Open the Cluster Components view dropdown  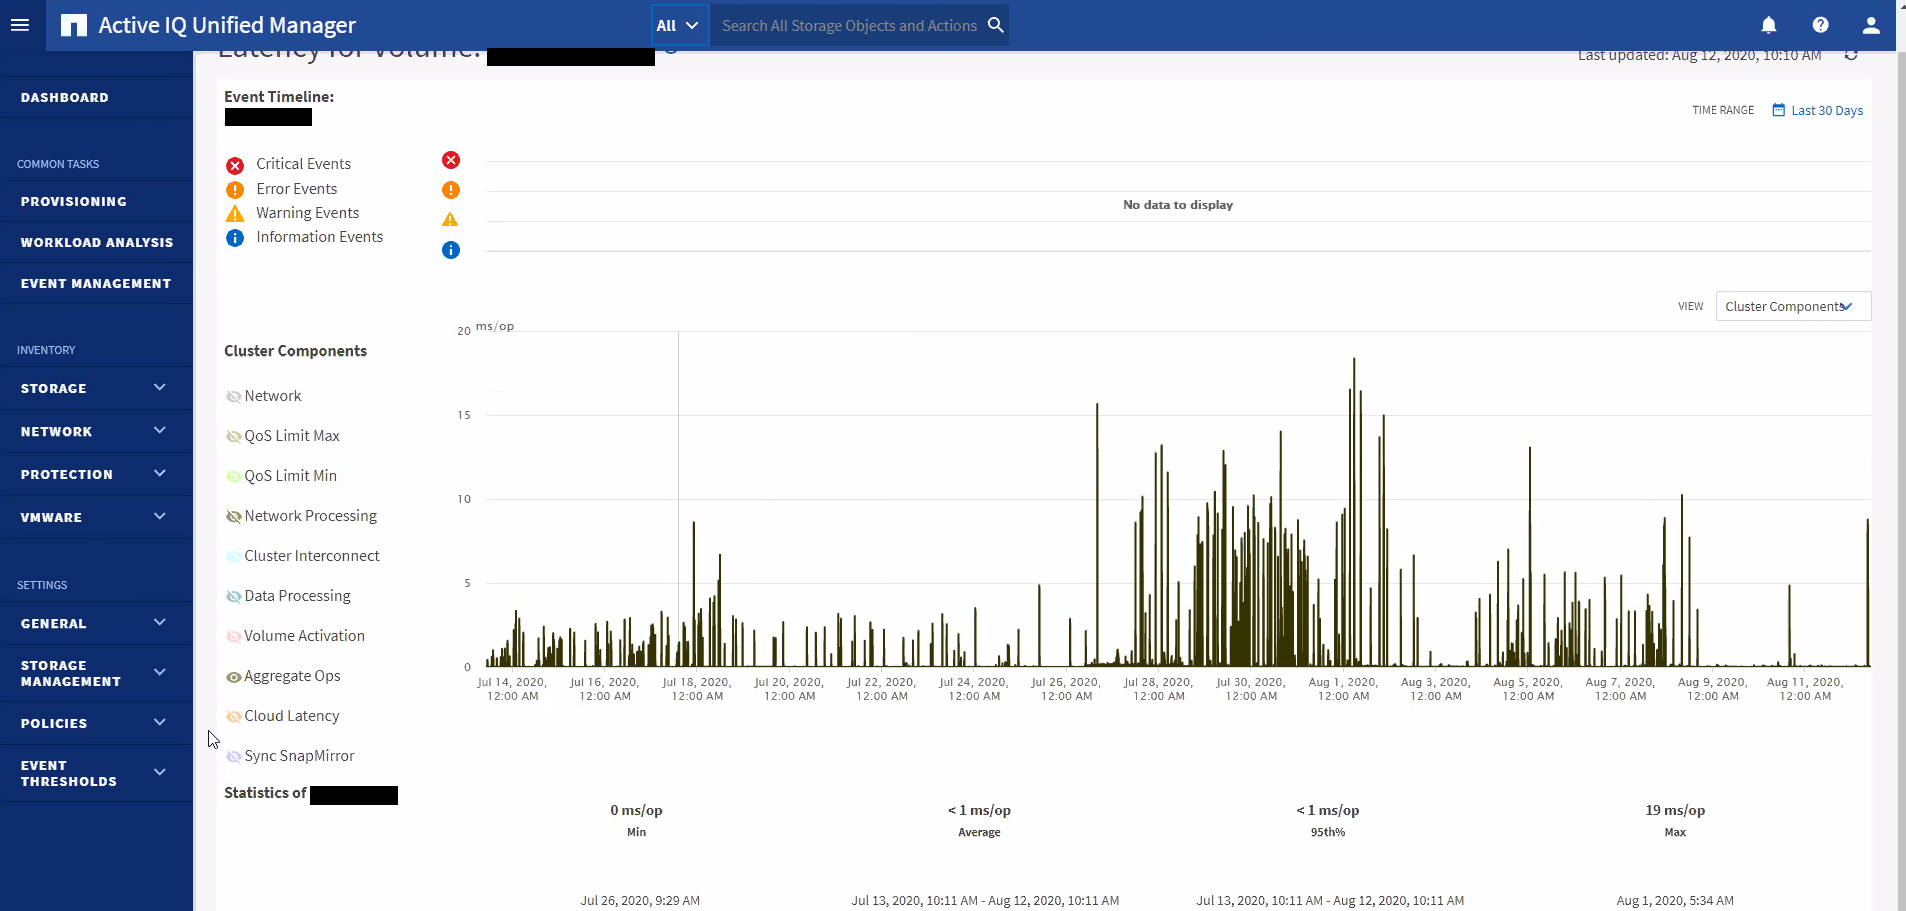coord(1793,306)
